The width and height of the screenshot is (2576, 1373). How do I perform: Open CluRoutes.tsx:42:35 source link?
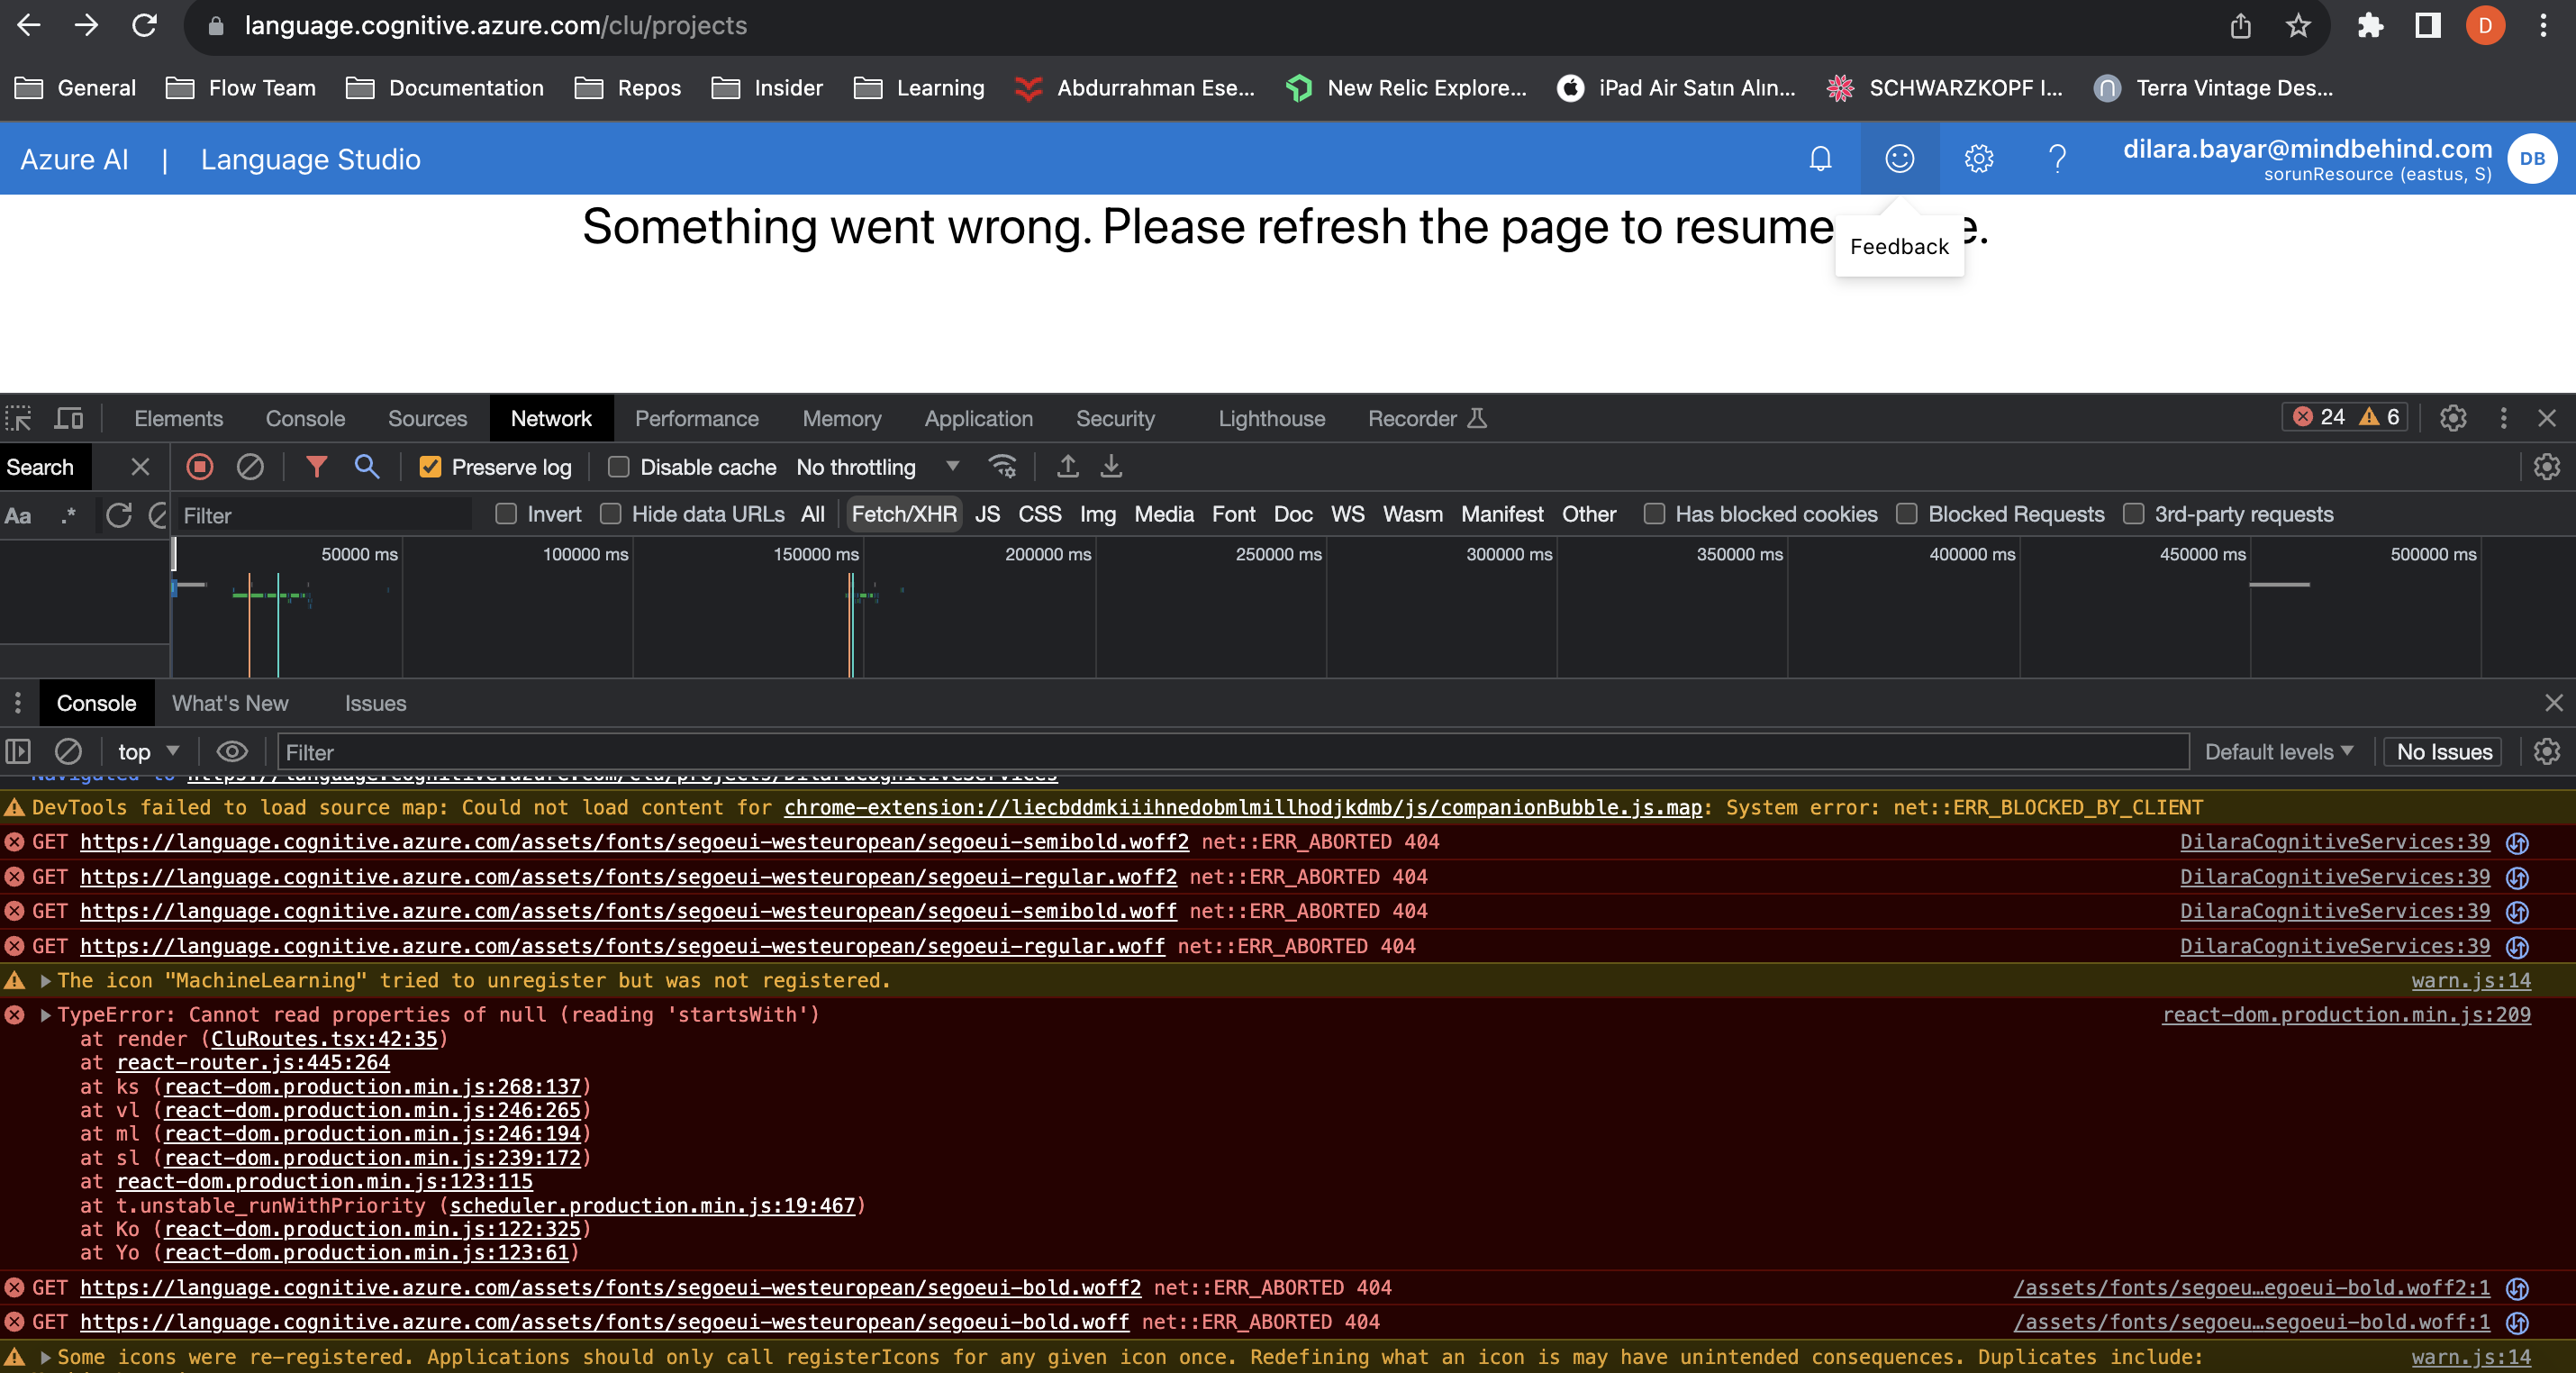point(324,1039)
